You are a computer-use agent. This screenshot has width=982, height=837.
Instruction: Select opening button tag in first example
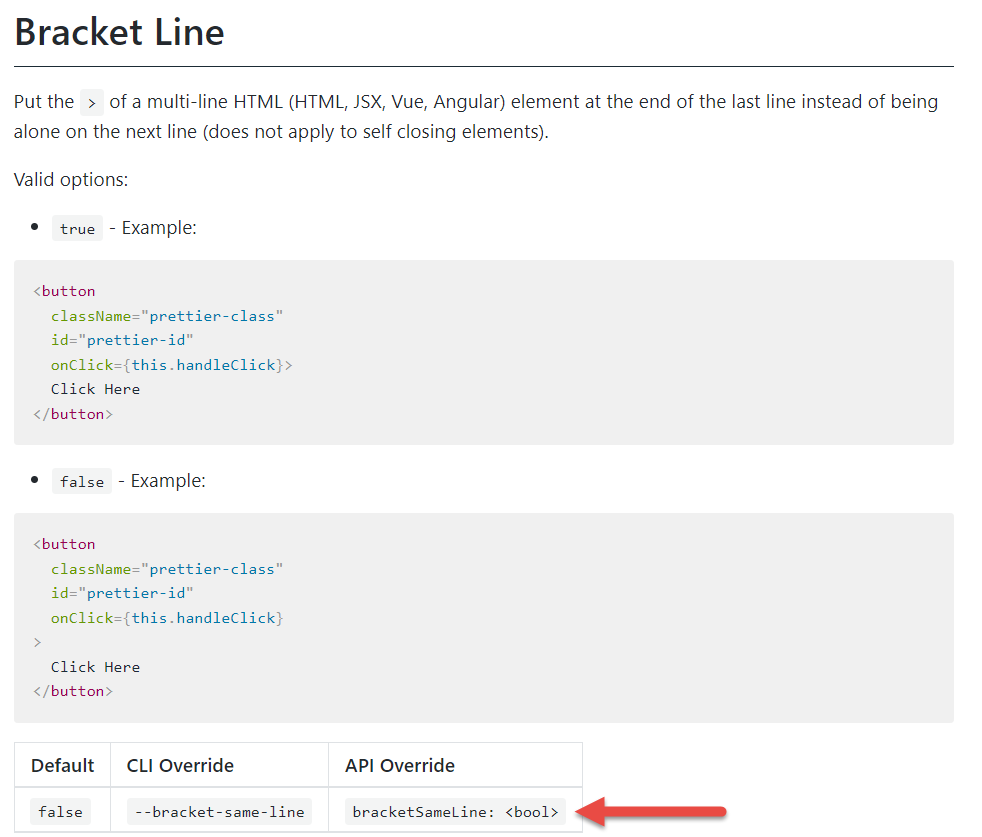coord(64,290)
